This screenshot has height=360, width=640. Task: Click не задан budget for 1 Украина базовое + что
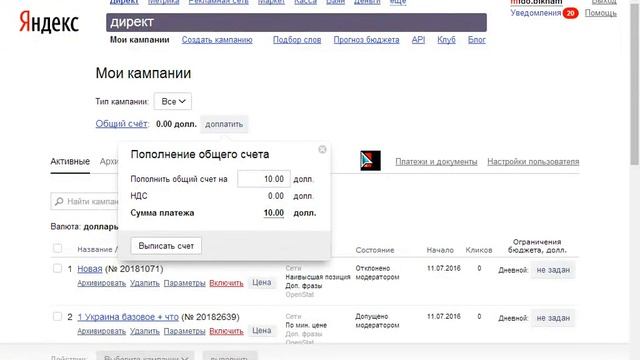pyautogui.click(x=553, y=318)
